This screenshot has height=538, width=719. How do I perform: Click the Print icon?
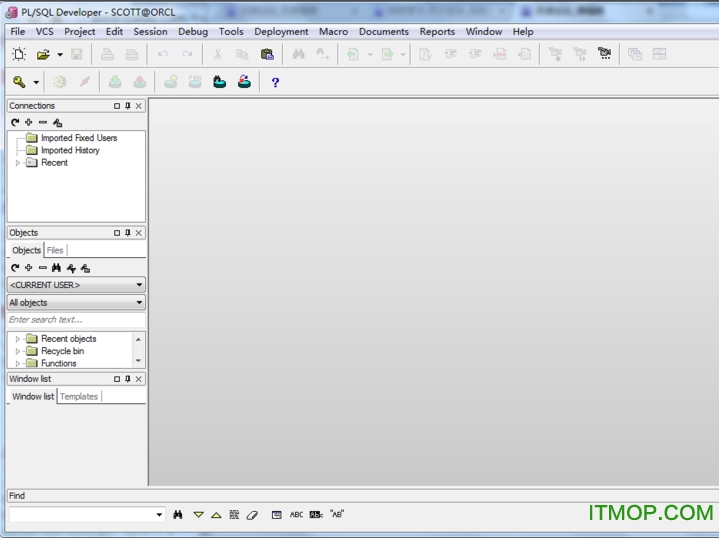[107, 55]
